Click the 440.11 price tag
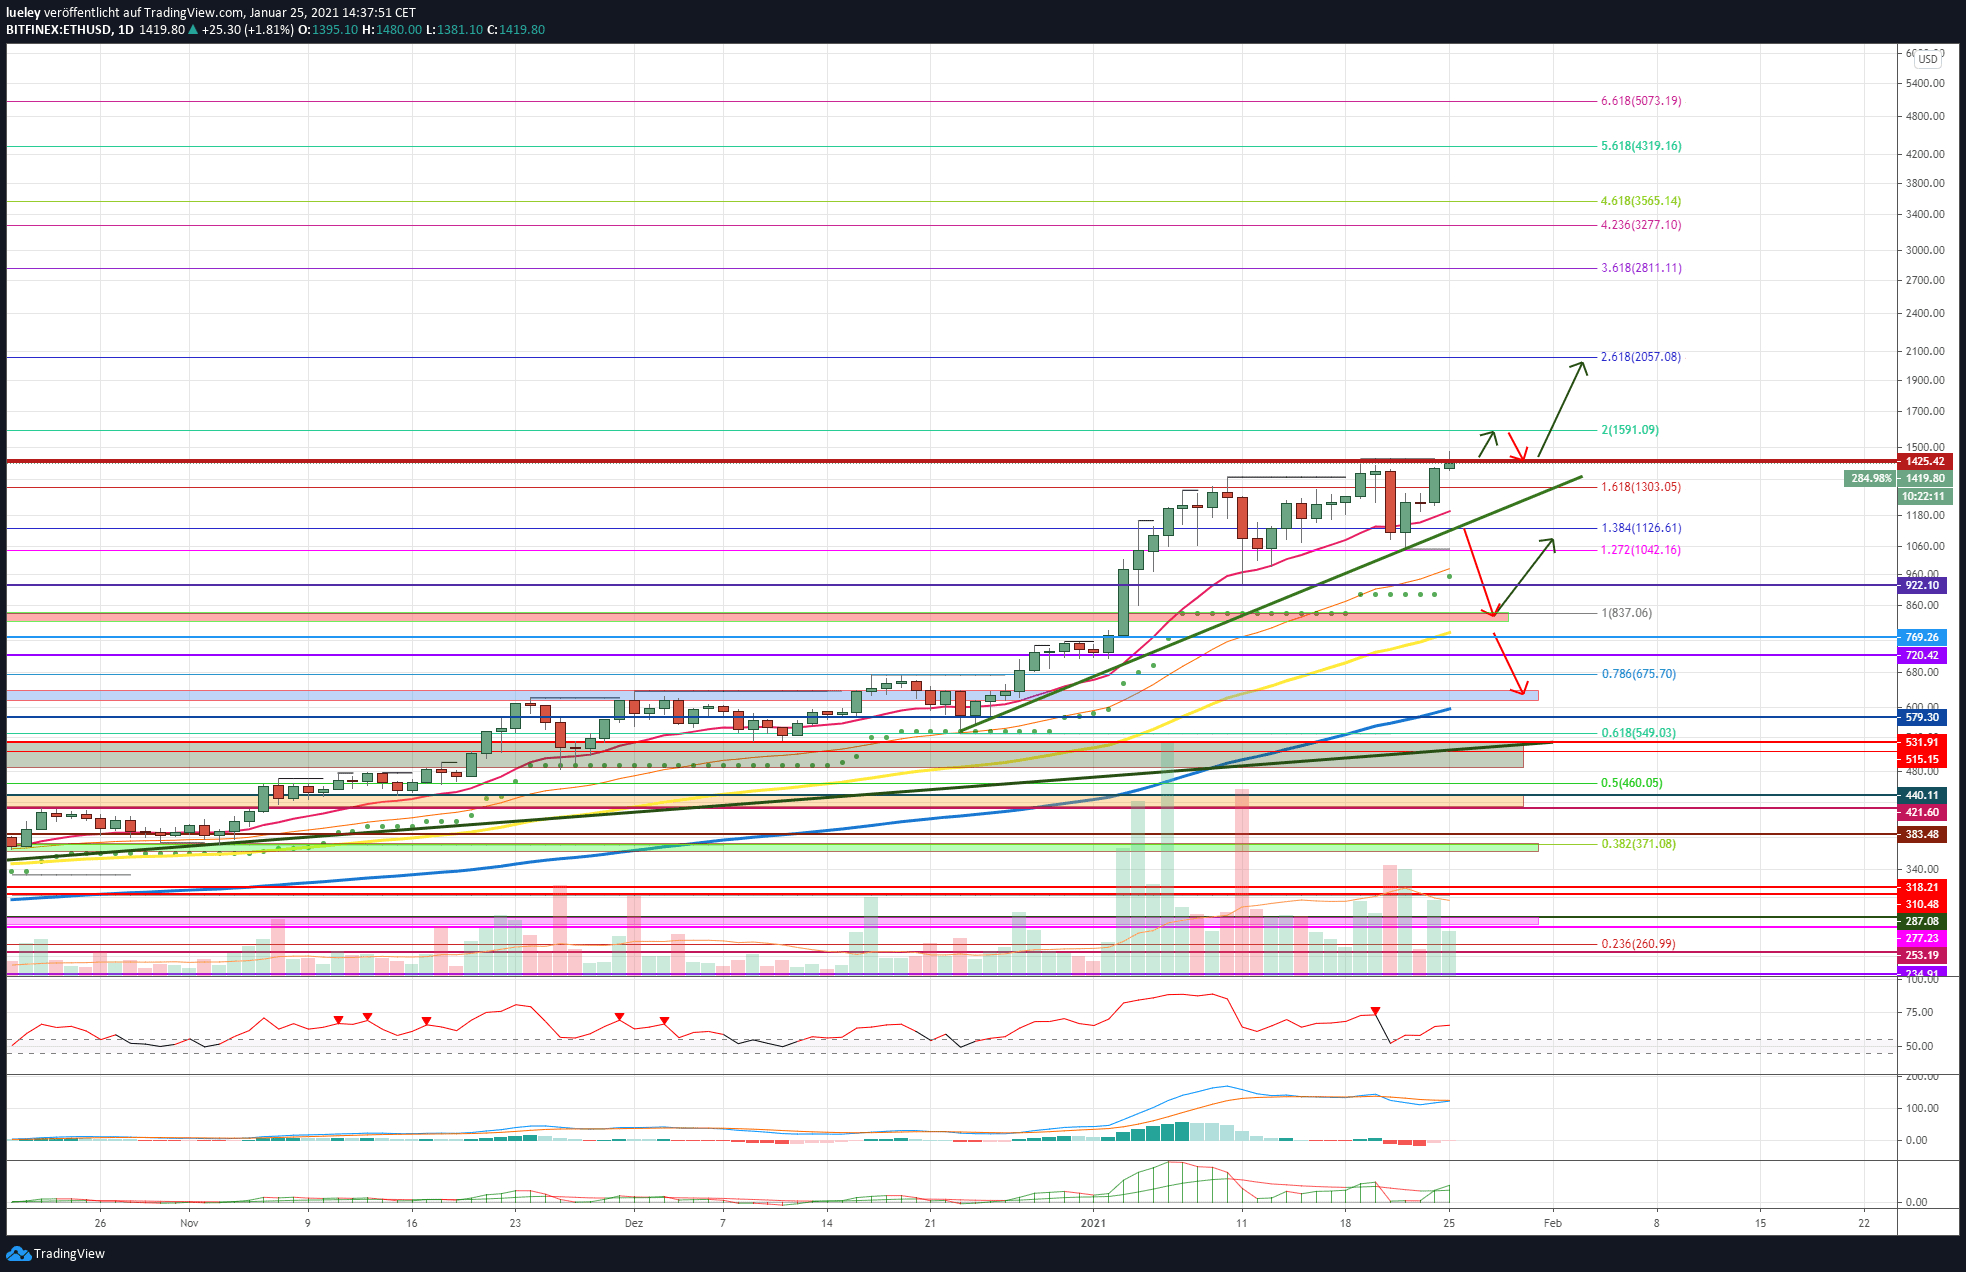The image size is (1966, 1272). (1922, 796)
